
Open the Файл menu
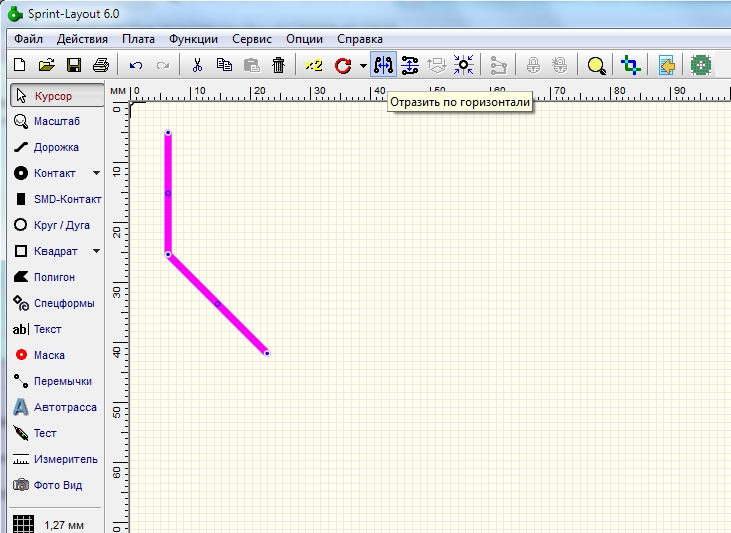28,39
